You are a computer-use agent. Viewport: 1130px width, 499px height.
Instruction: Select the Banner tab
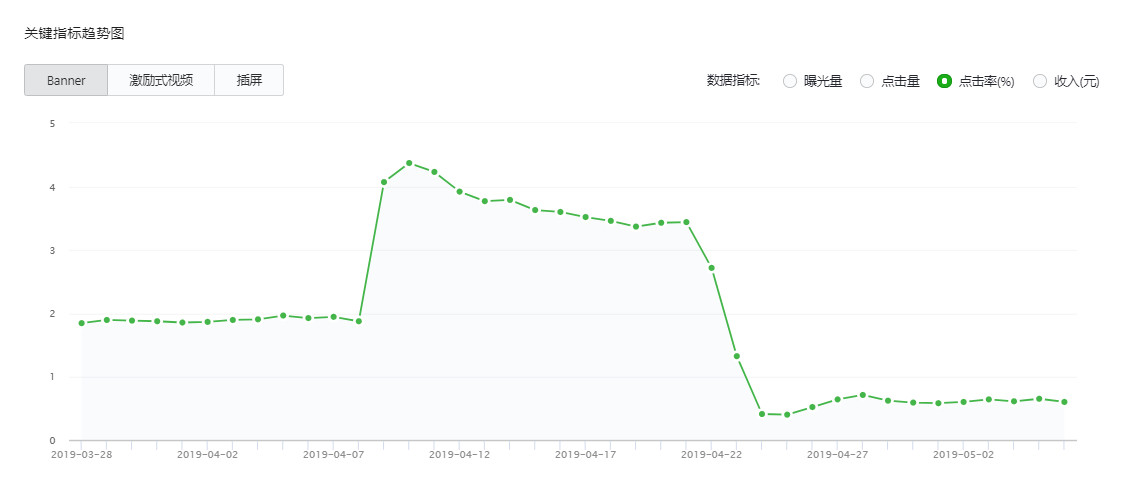tap(66, 80)
